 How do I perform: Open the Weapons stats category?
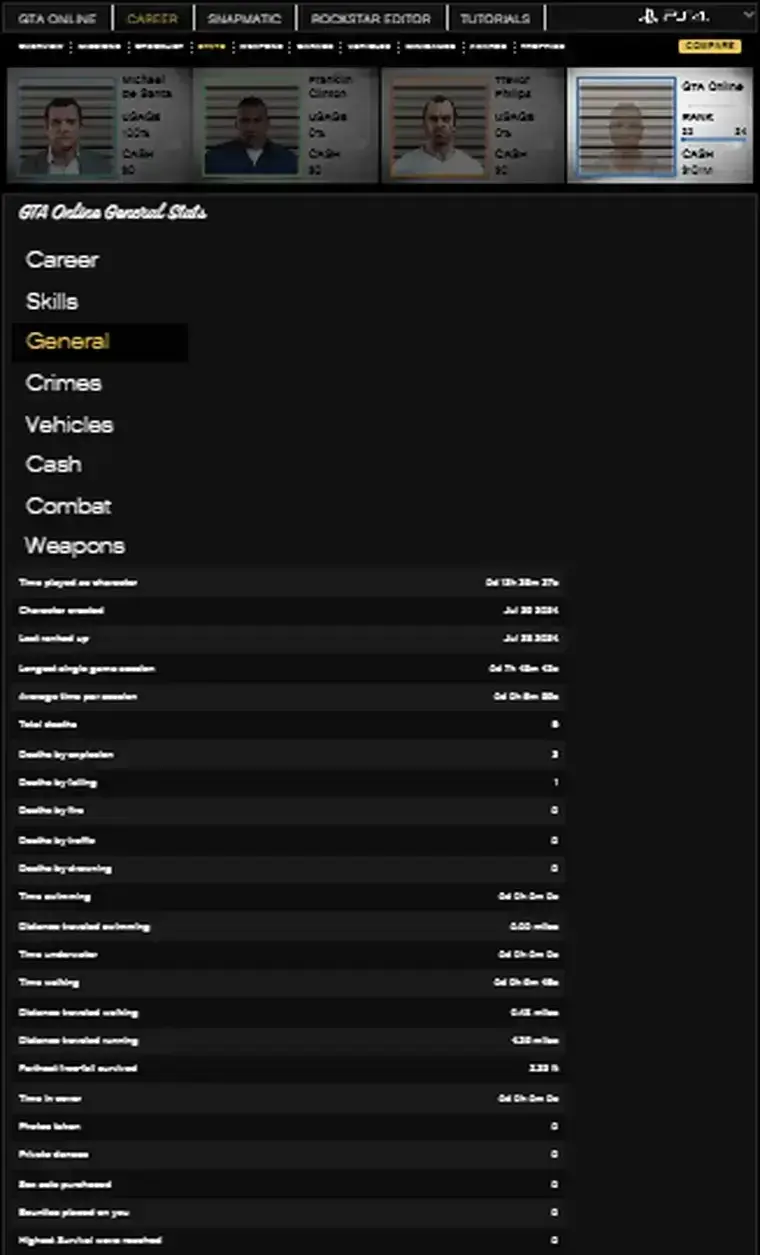(x=75, y=546)
